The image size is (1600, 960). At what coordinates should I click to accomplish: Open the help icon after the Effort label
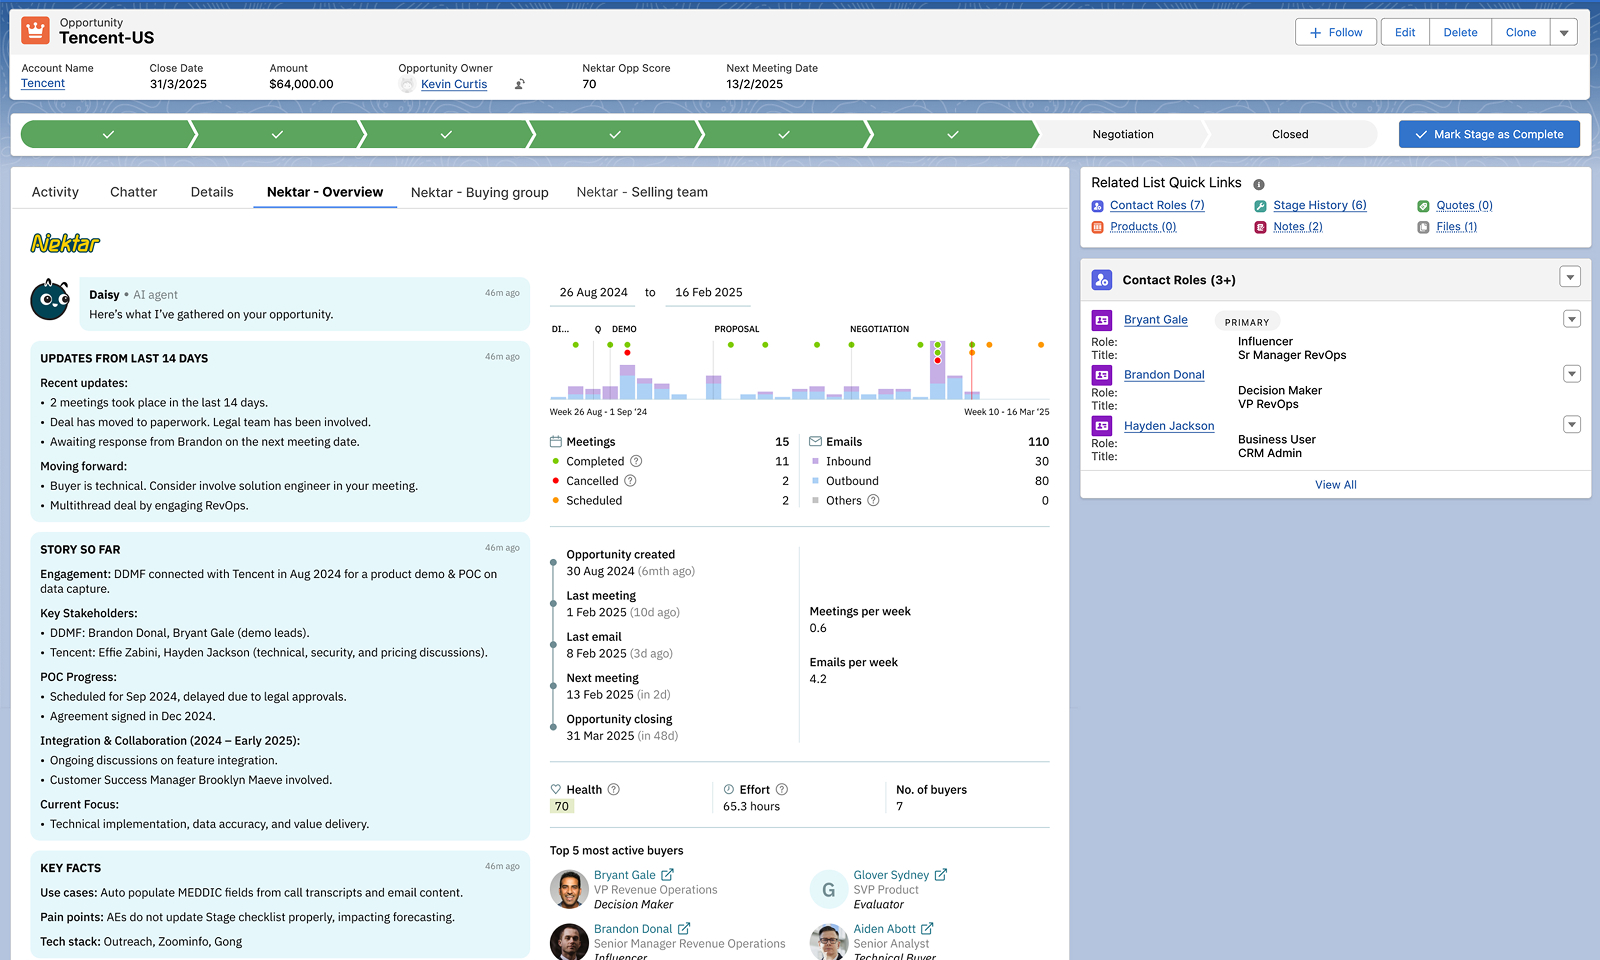tap(782, 789)
